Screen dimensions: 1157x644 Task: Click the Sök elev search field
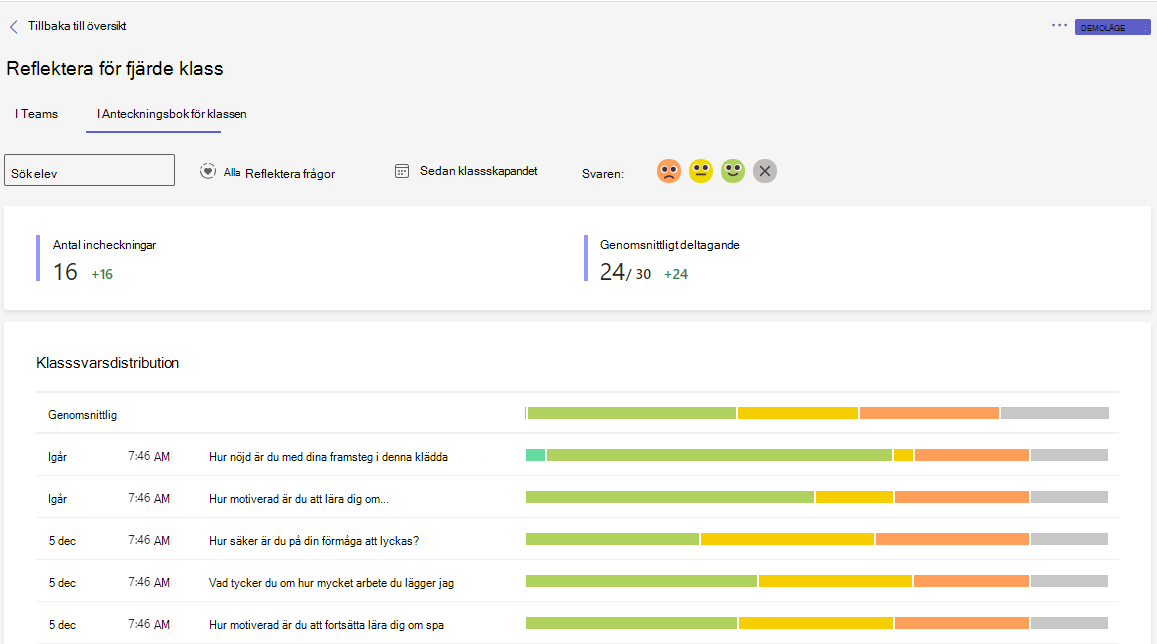point(89,170)
